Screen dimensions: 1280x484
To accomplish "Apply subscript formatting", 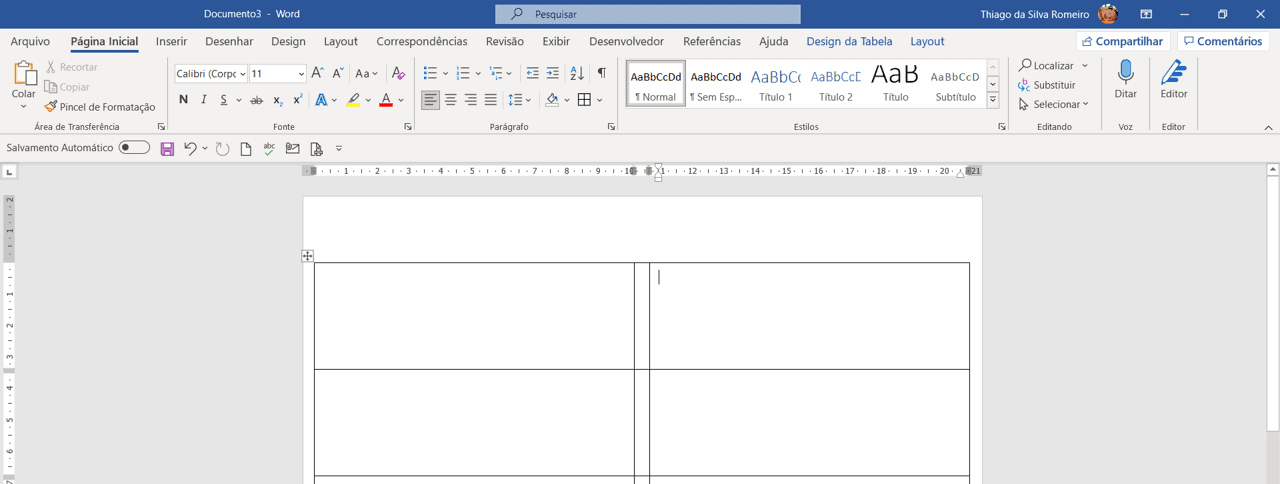I will pyautogui.click(x=278, y=100).
